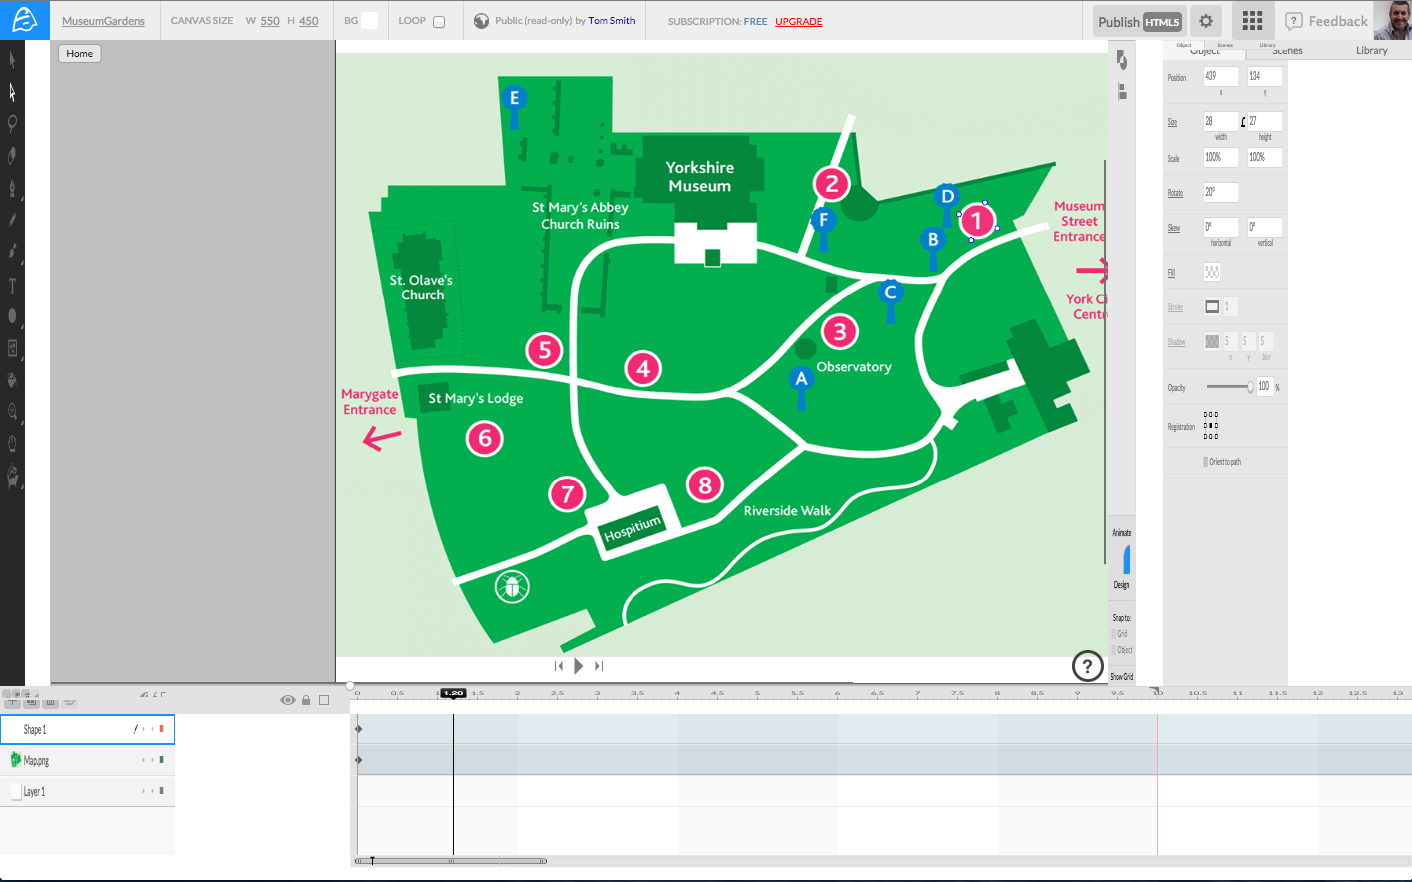Toggle outline mode for all layers
The width and height of the screenshot is (1412, 882).
pyautogui.click(x=324, y=700)
